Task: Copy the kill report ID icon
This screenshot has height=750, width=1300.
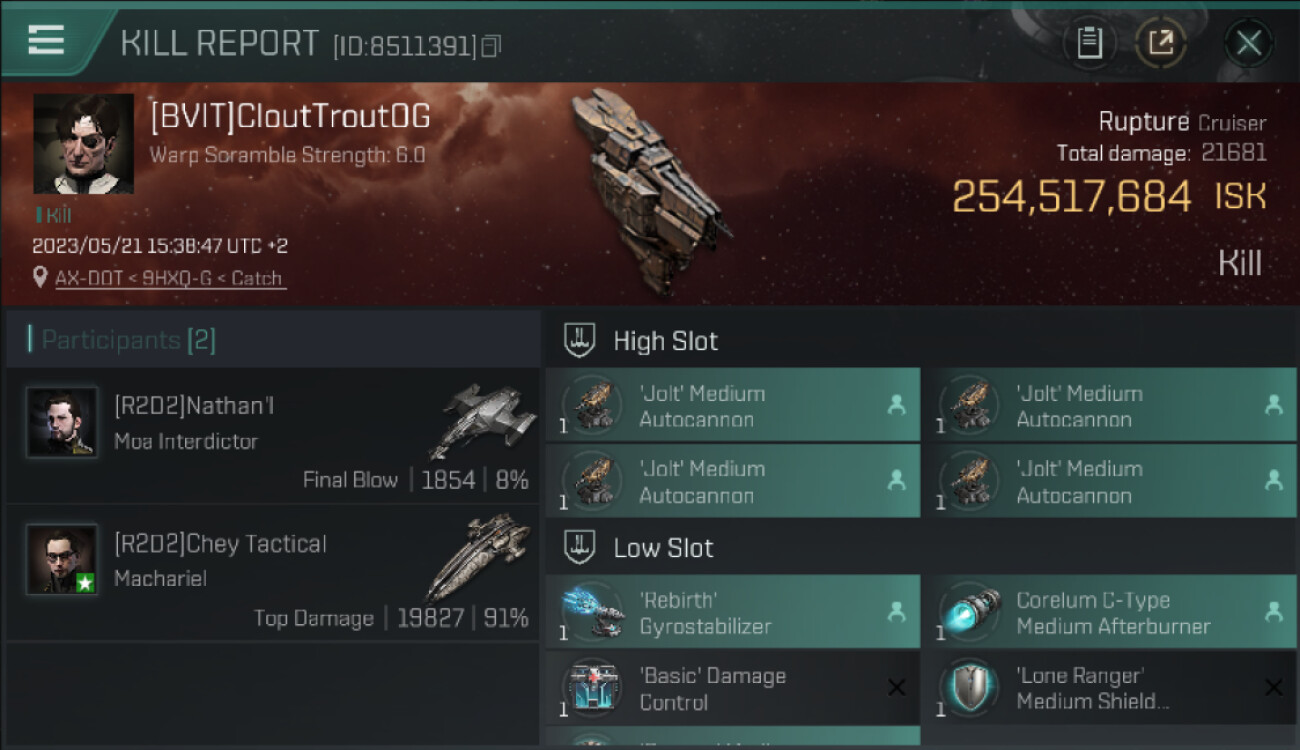Action: click(x=491, y=46)
